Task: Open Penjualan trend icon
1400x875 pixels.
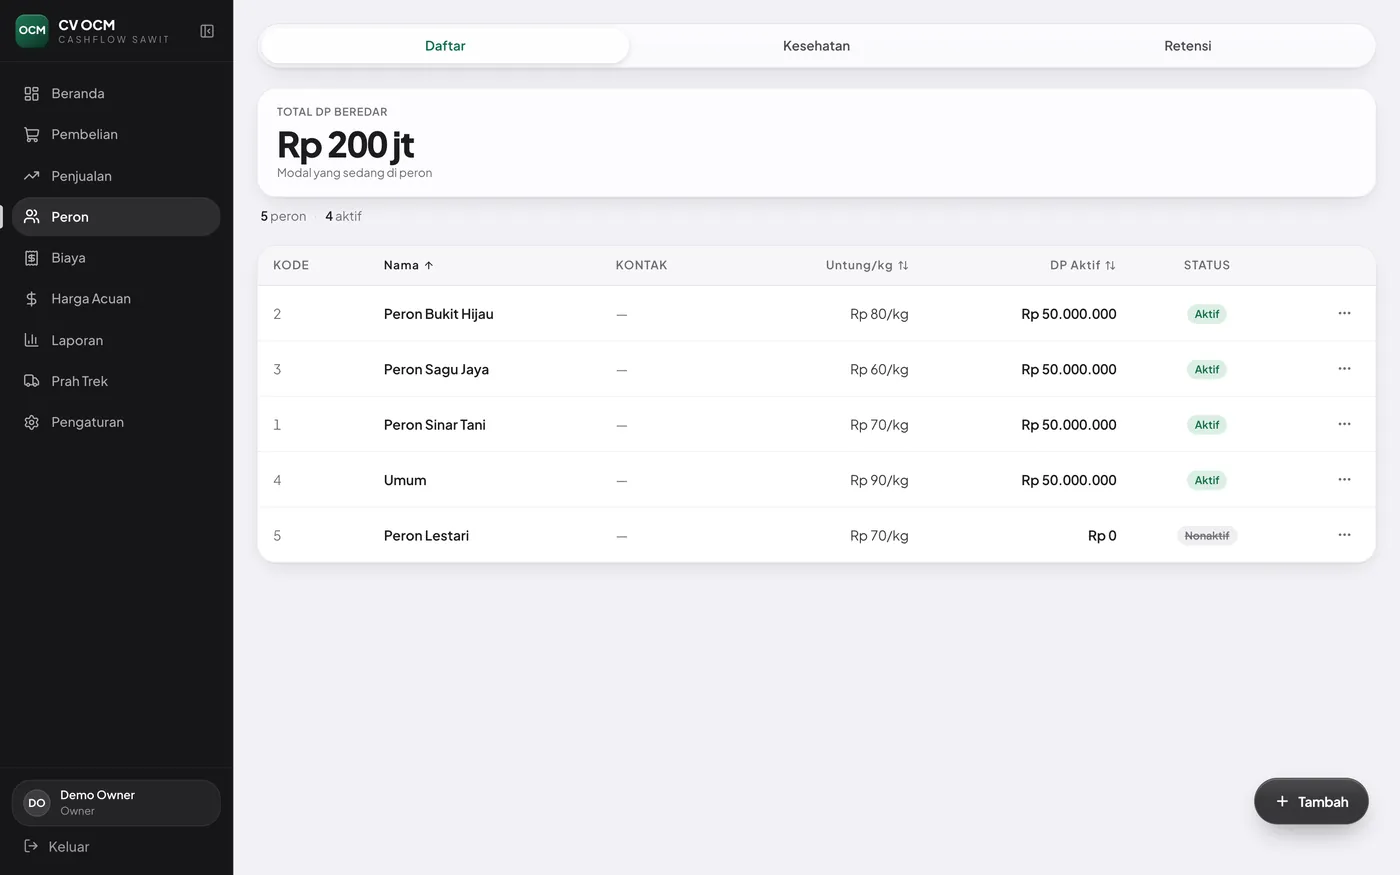Action: (31, 176)
